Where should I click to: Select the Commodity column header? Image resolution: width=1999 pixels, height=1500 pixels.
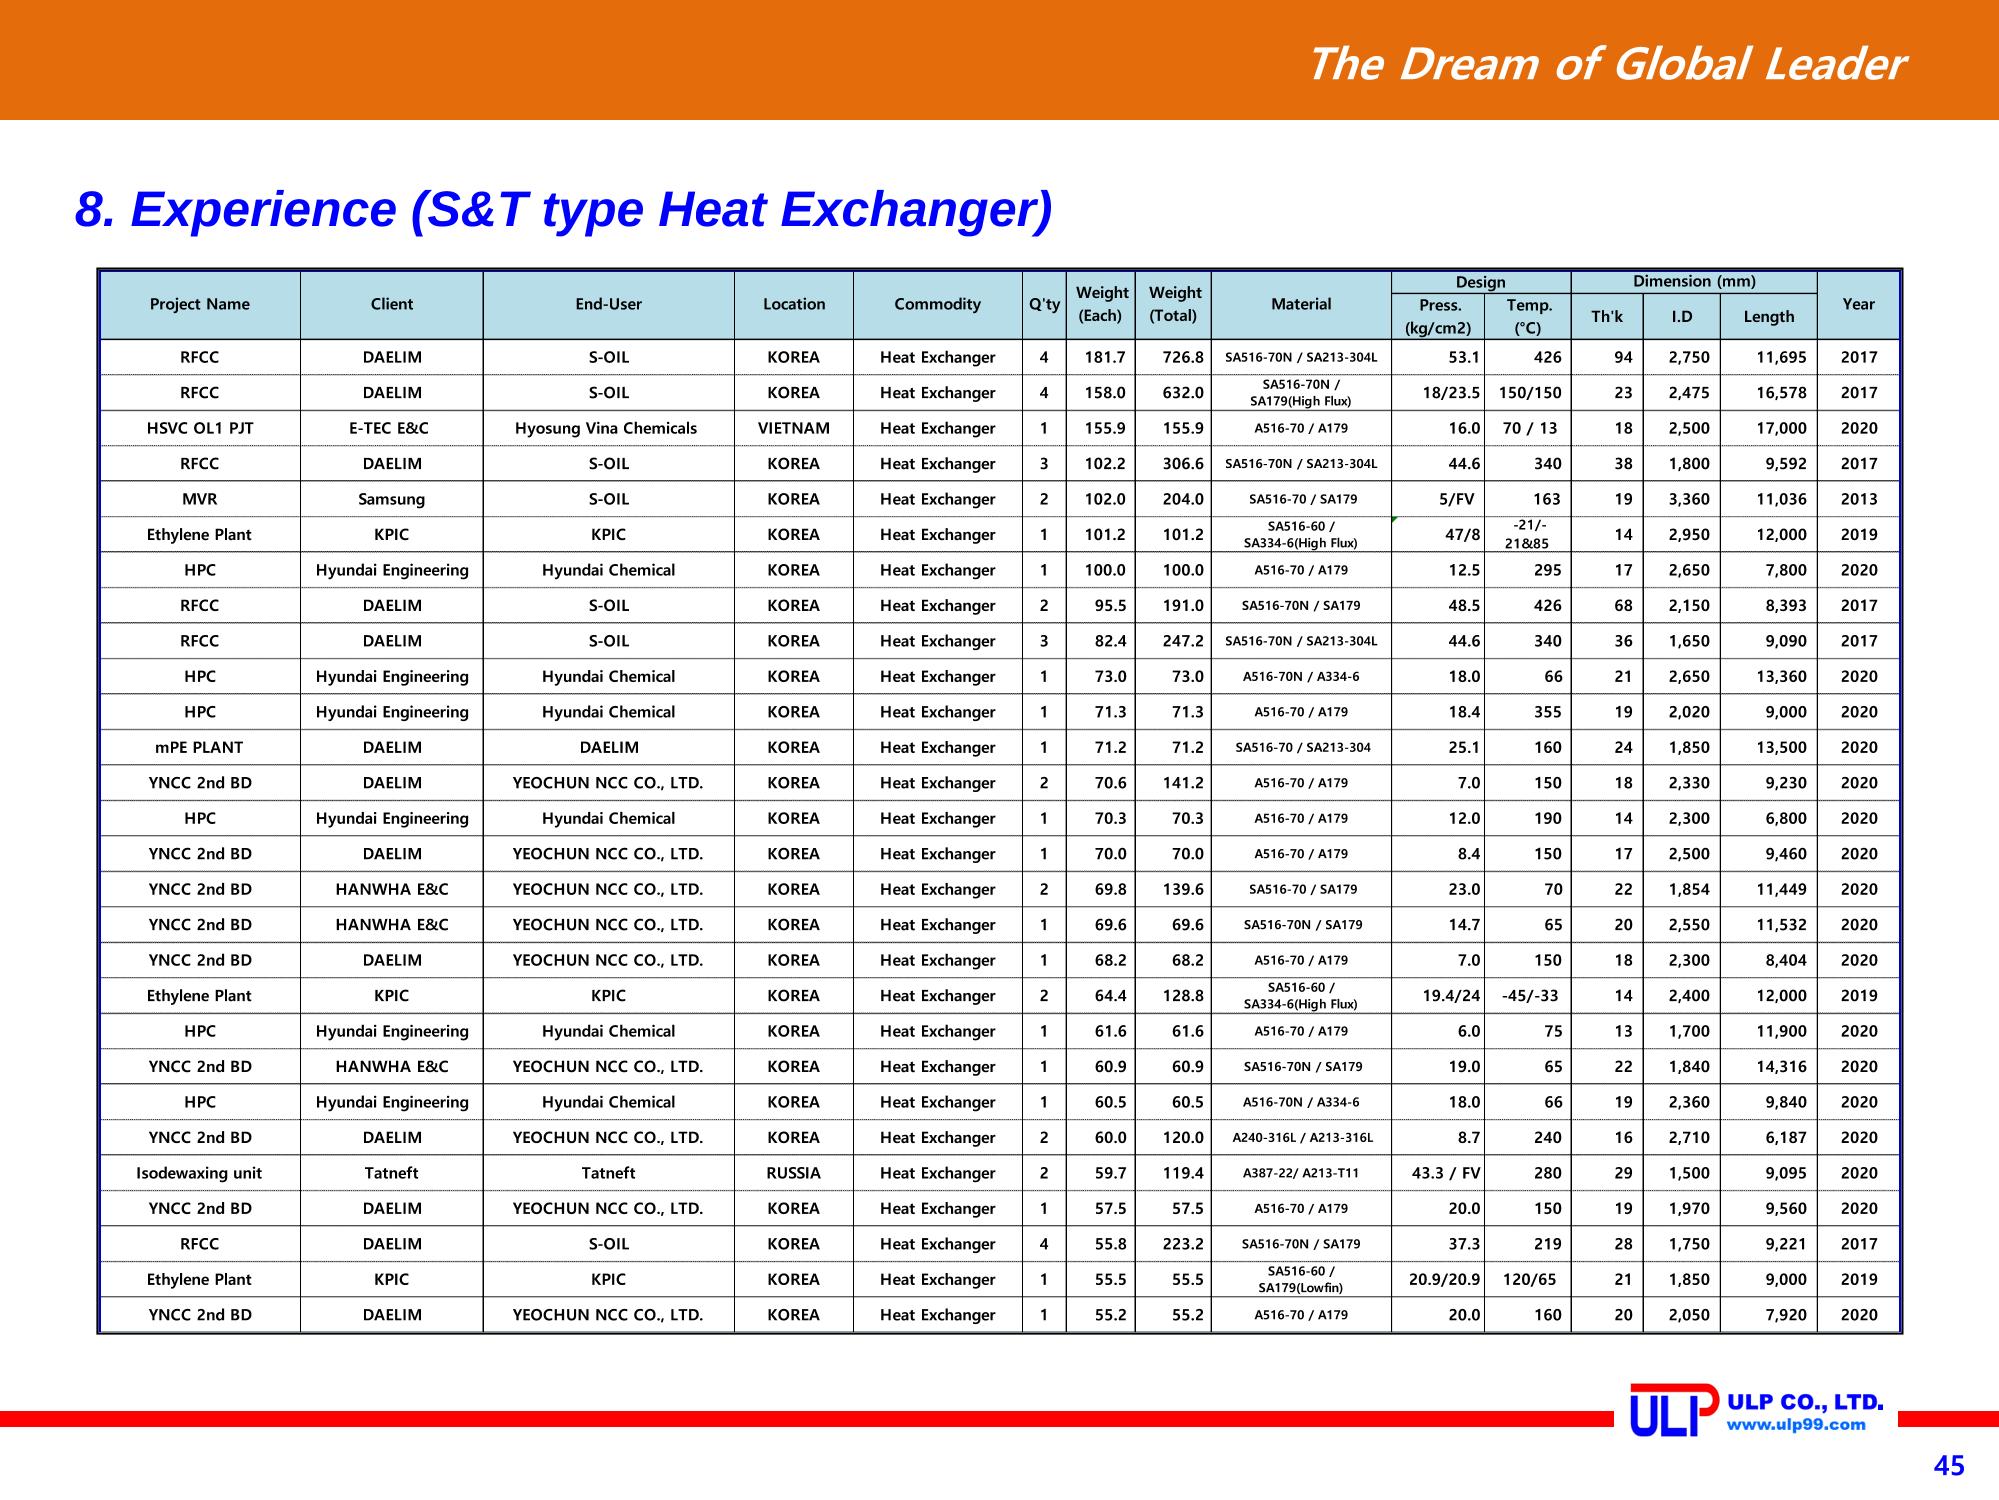pyautogui.click(x=938, y=305)
